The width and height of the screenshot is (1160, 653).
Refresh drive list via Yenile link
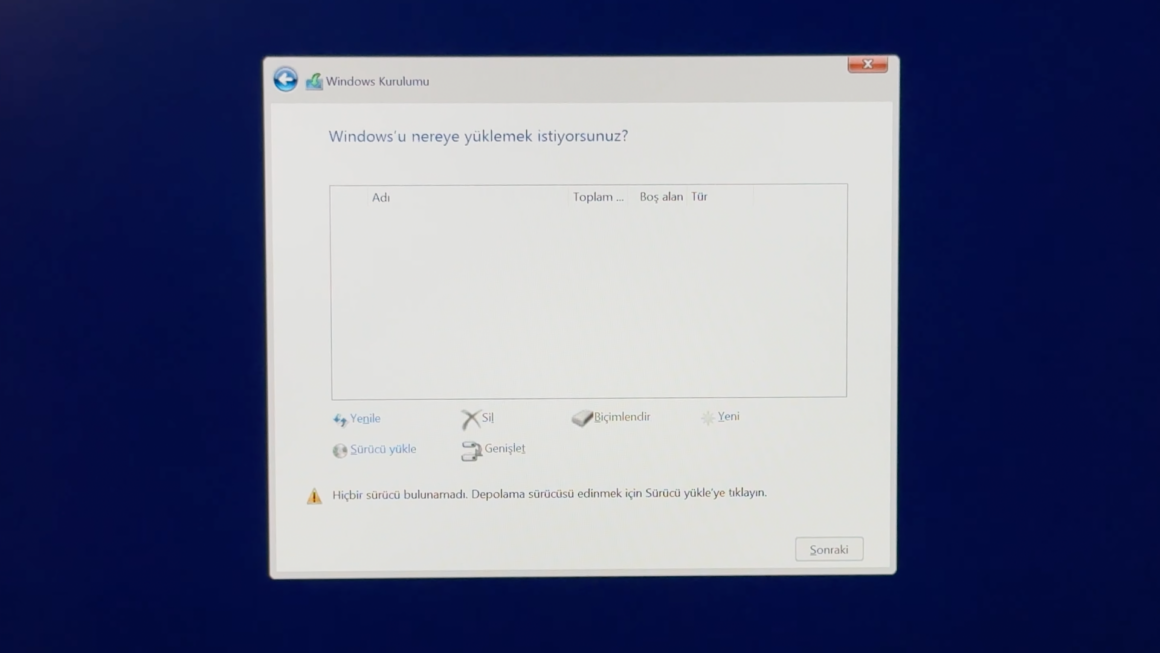(365, 419)
